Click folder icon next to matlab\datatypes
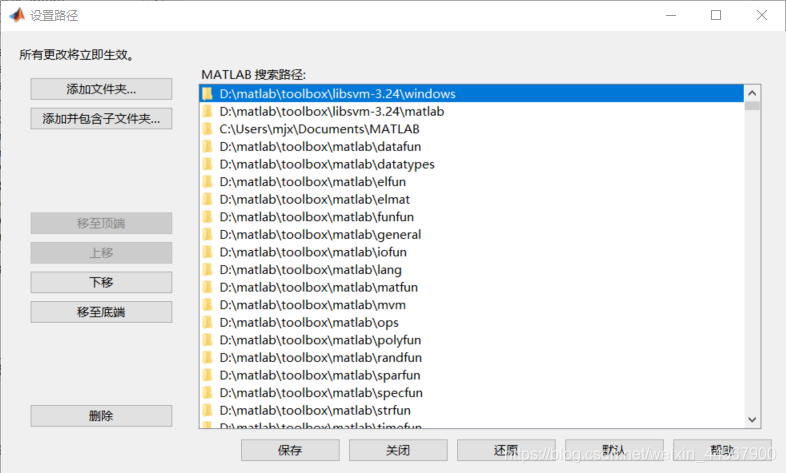786x473 pixels. click(x=208, y=164)
